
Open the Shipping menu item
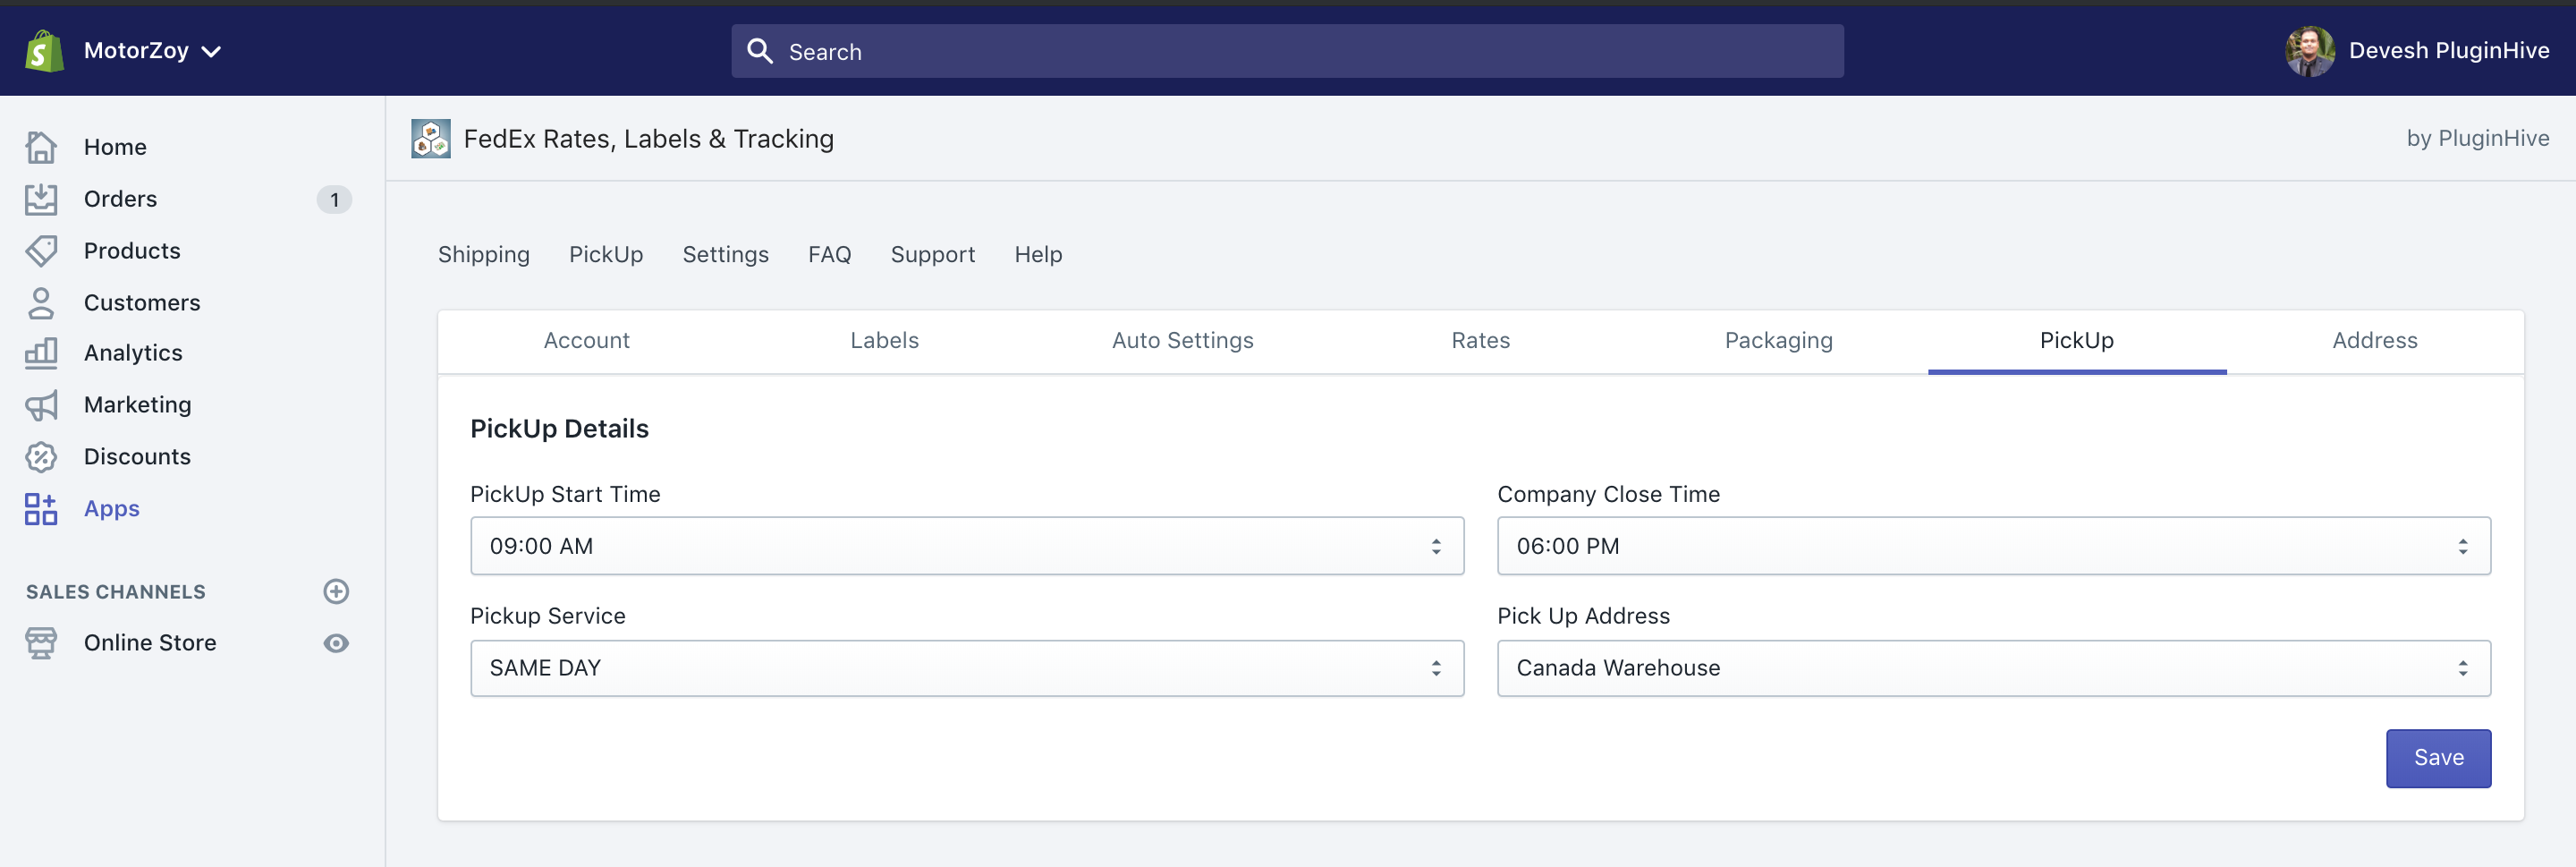(x=484, y=255)
